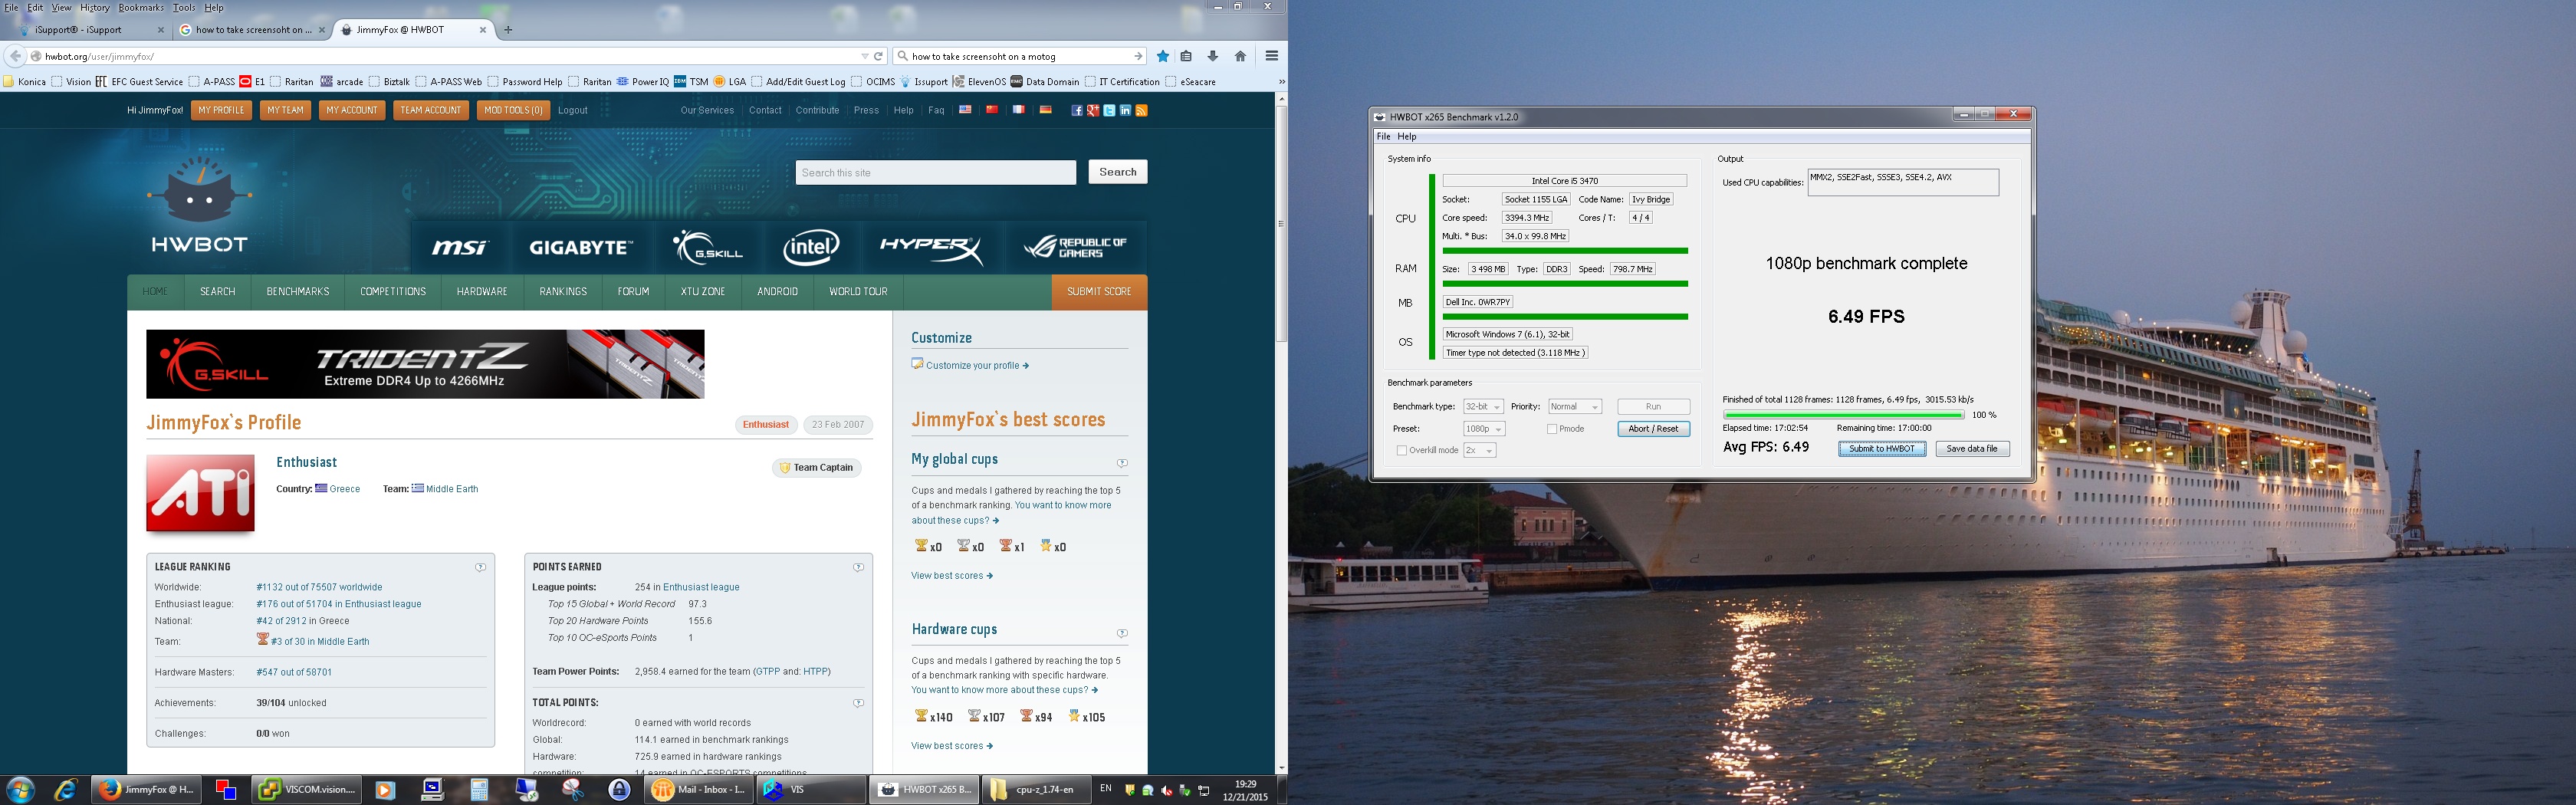This screenshot has width=2576, height=805.
Task: Open Firefox Bookmarks menu
Action: pos(141,7)
